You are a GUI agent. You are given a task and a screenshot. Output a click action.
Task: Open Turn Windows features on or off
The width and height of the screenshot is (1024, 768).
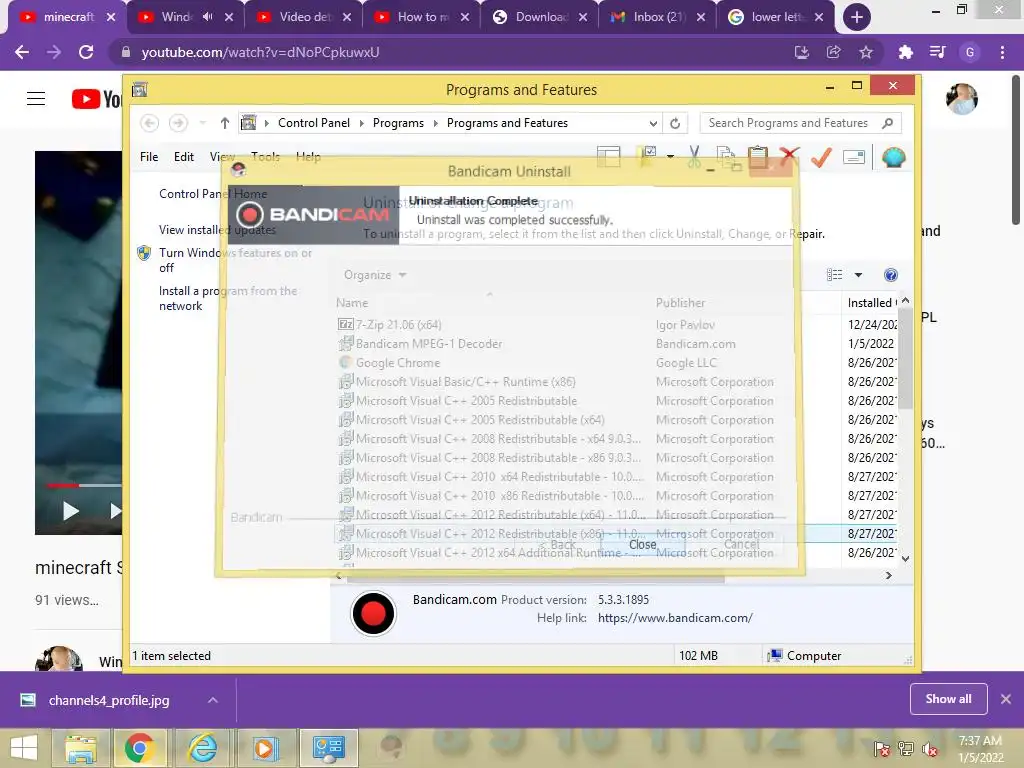pos(235,260)
